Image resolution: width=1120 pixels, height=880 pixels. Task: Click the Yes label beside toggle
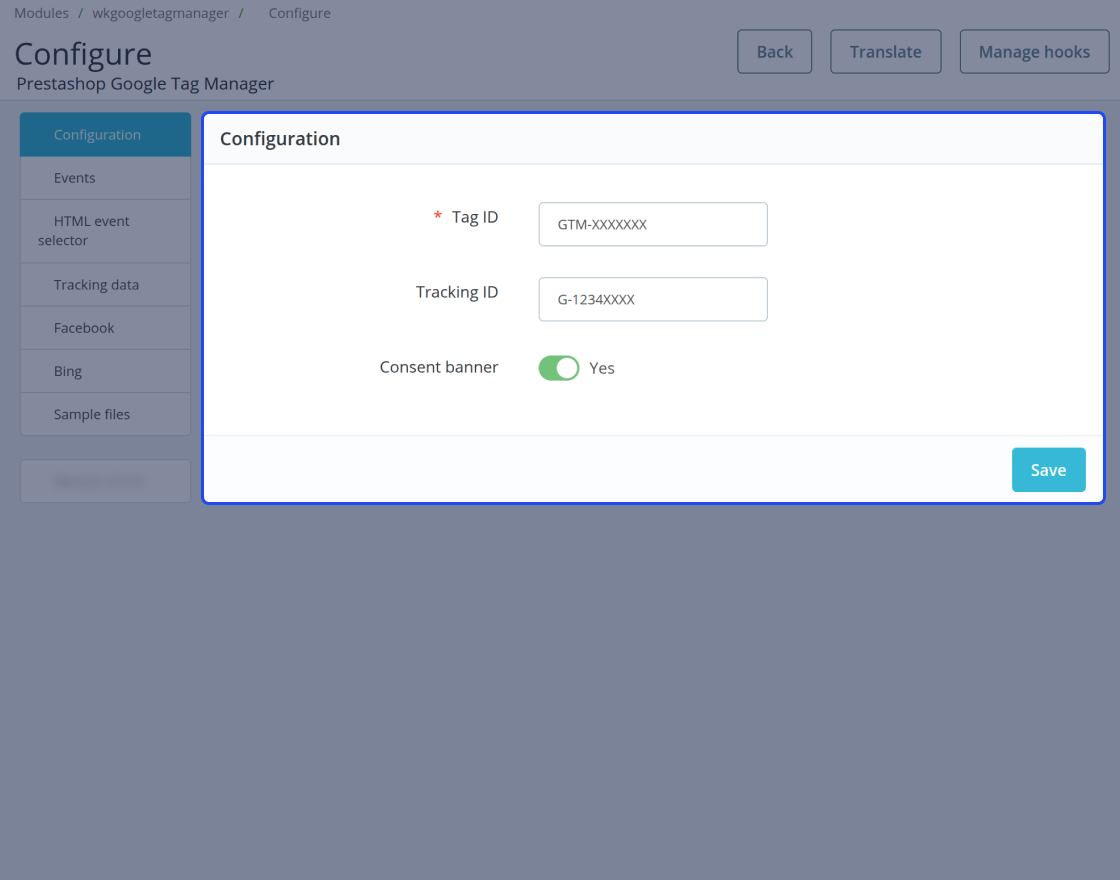[x=601, y=368]
